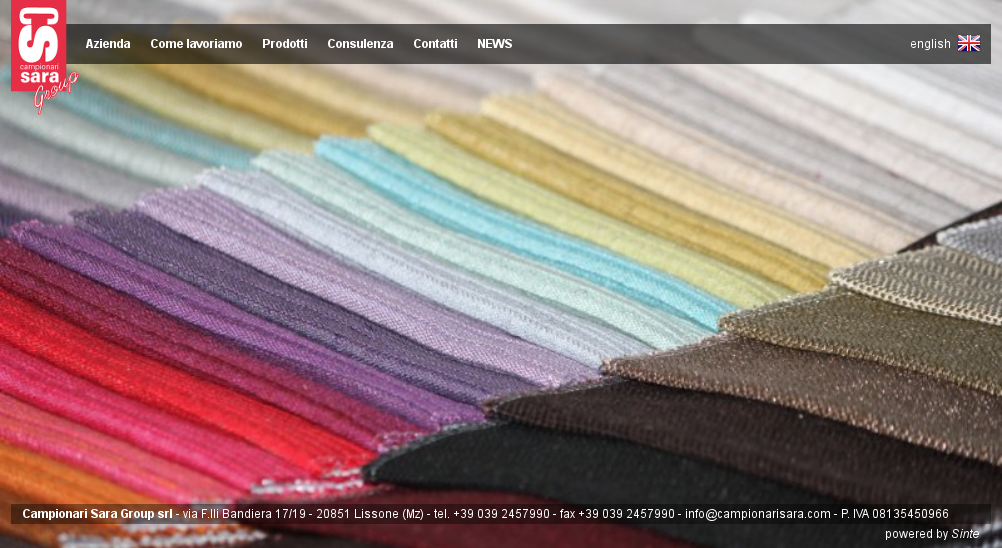This screenshot has width=1002, height=548.
Task: Click the tel. +39 039 2457990 number
Action: (492, 514)
